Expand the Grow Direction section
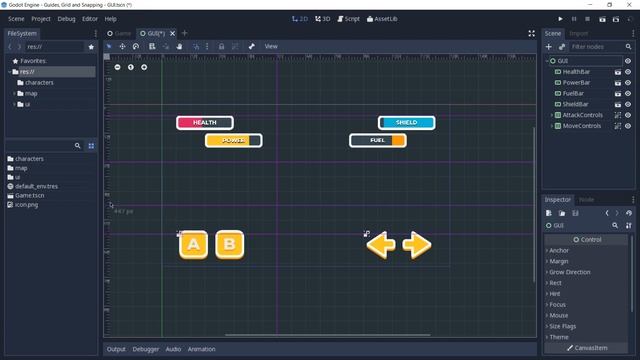 (568, 272)
